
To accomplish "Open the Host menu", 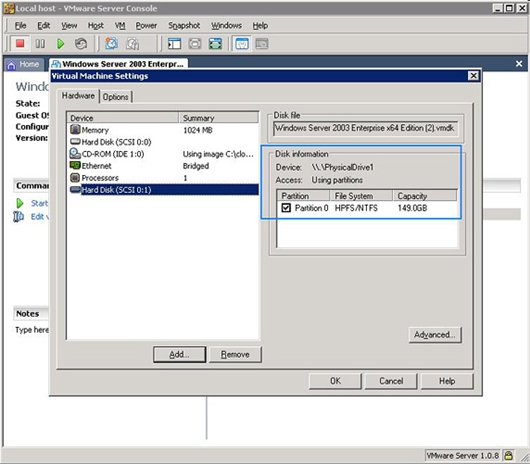I will [x=96, y=26].
